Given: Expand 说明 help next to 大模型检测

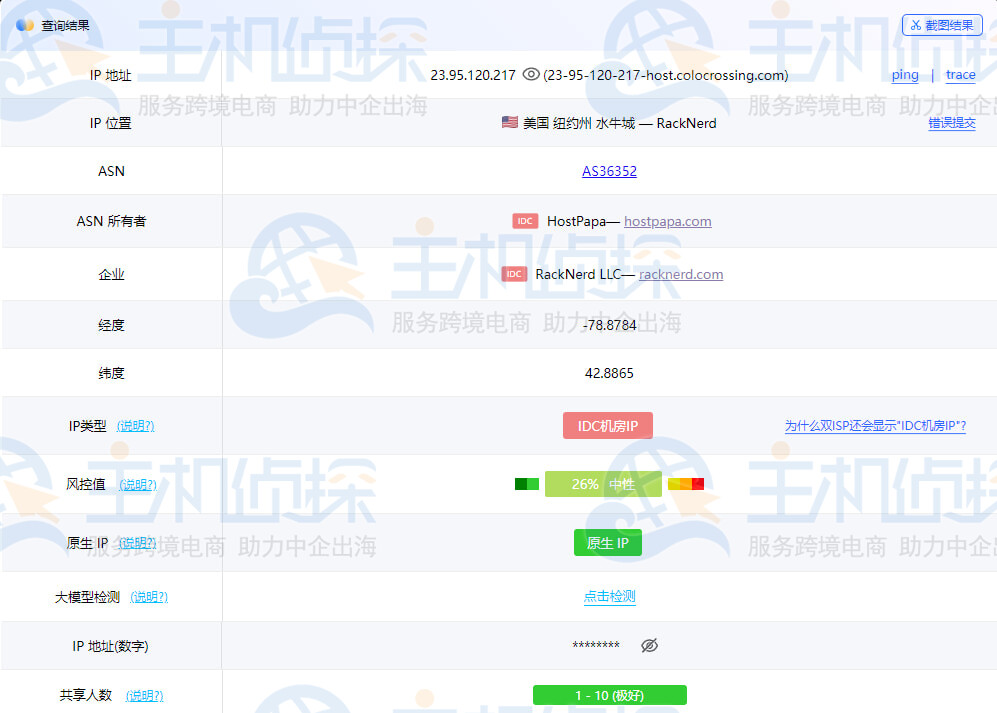Looking at the screenshot, I should tap(149, 597).
